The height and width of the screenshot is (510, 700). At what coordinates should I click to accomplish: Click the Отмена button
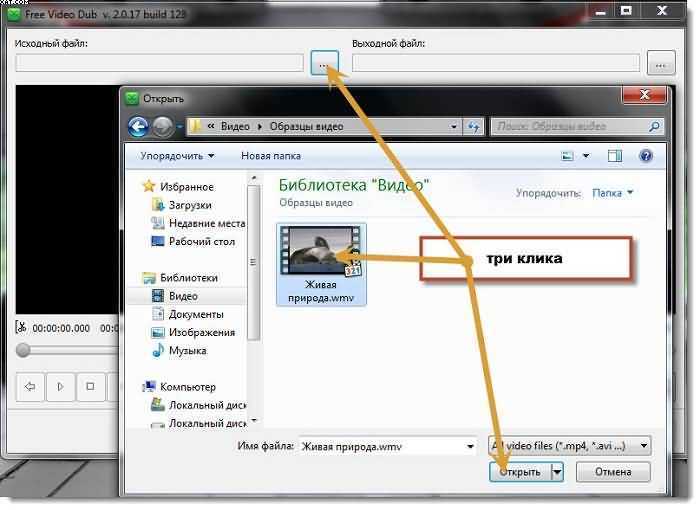coord(613,472)
